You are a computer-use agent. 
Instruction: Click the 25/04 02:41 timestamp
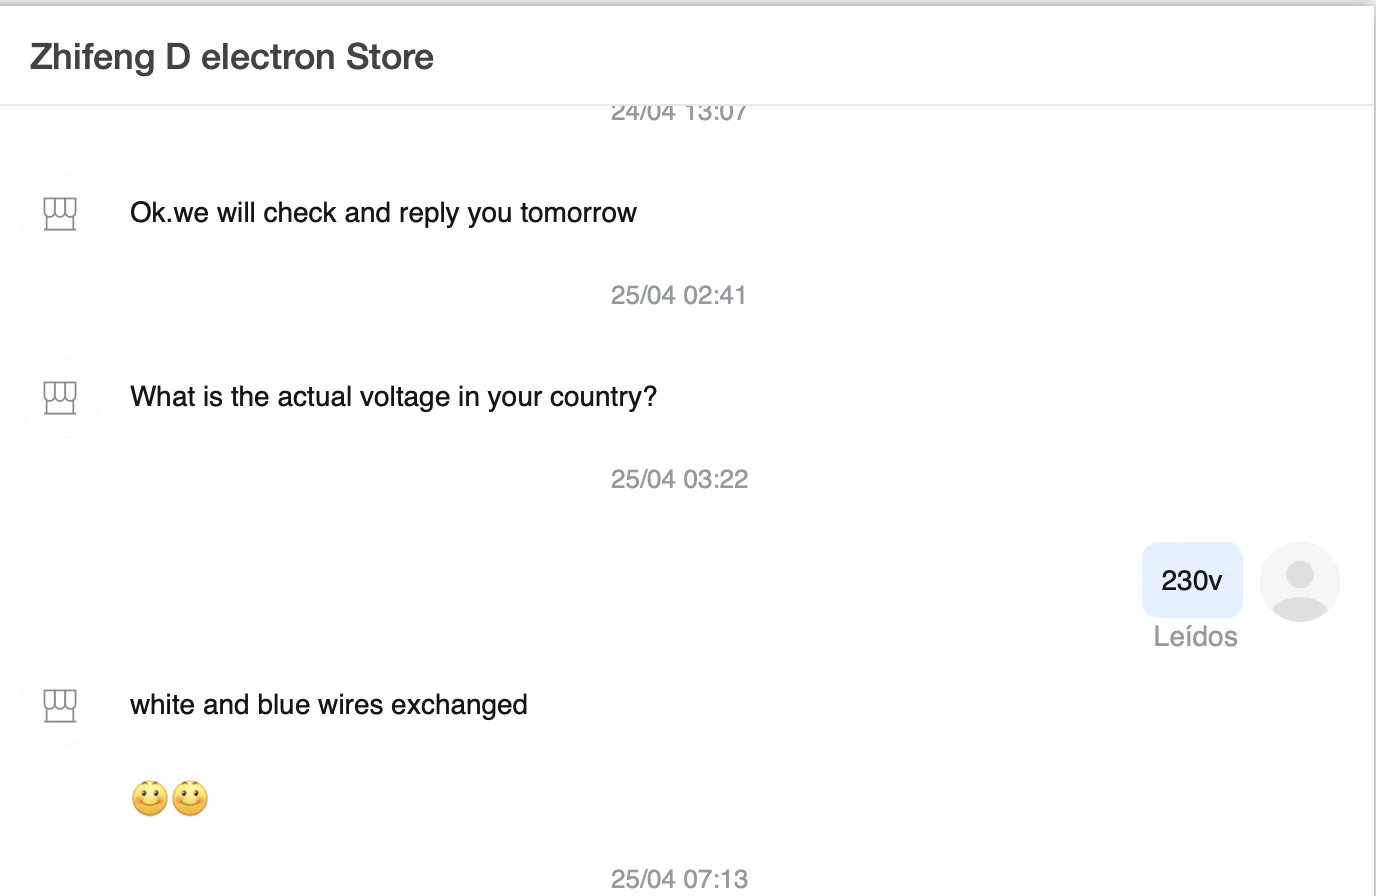pos(679,295)
